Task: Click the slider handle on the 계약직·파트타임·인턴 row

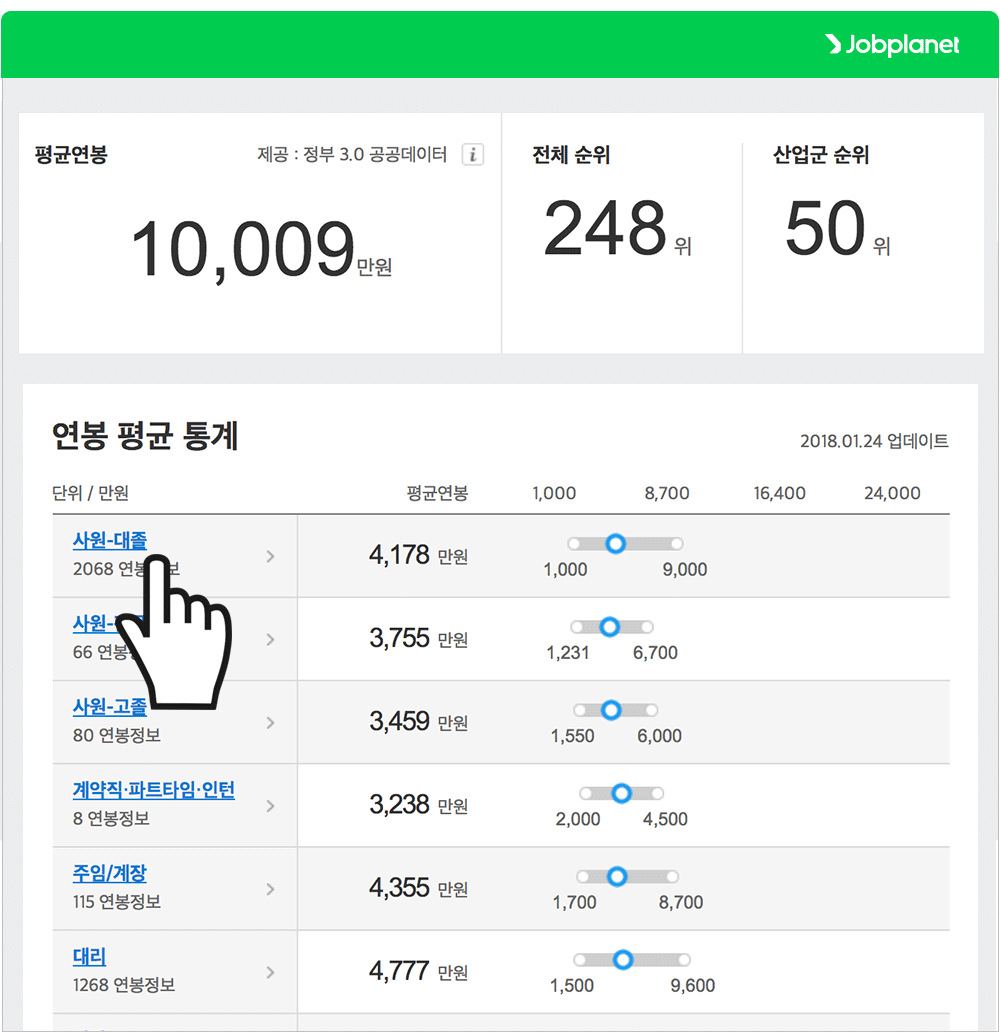Action: click(x=621, y=792)
